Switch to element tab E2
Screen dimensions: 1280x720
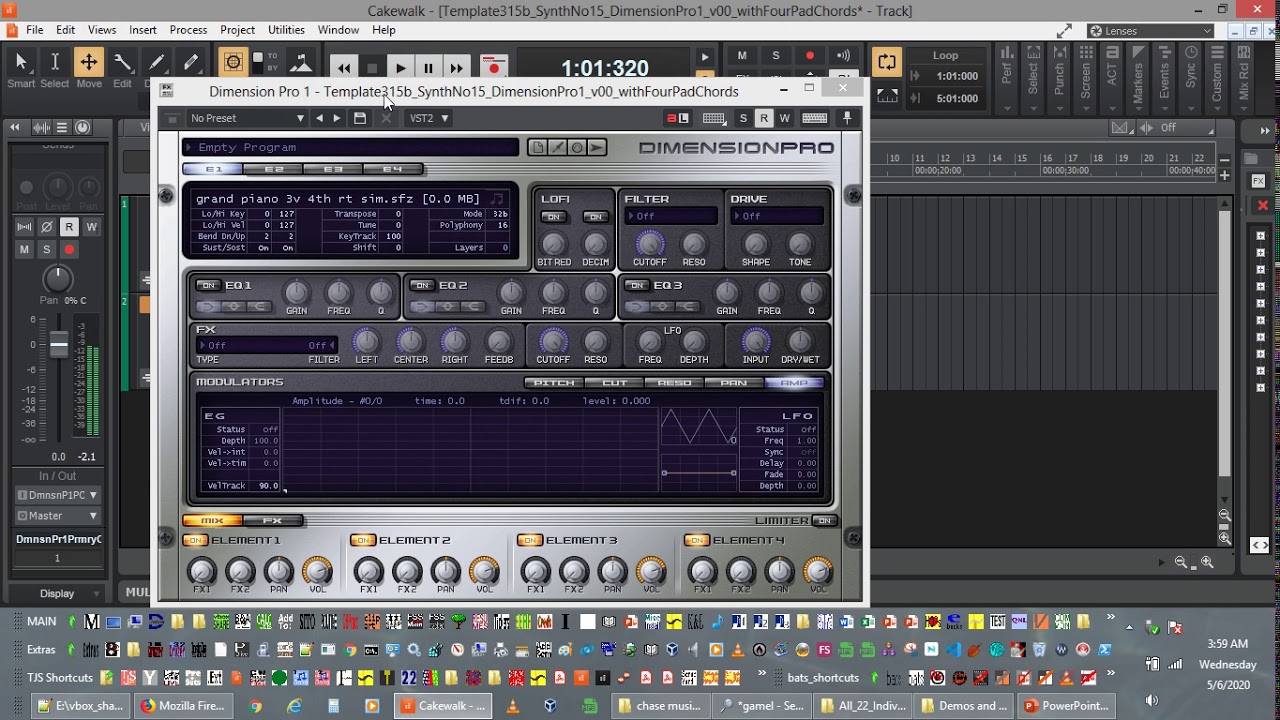273,170
